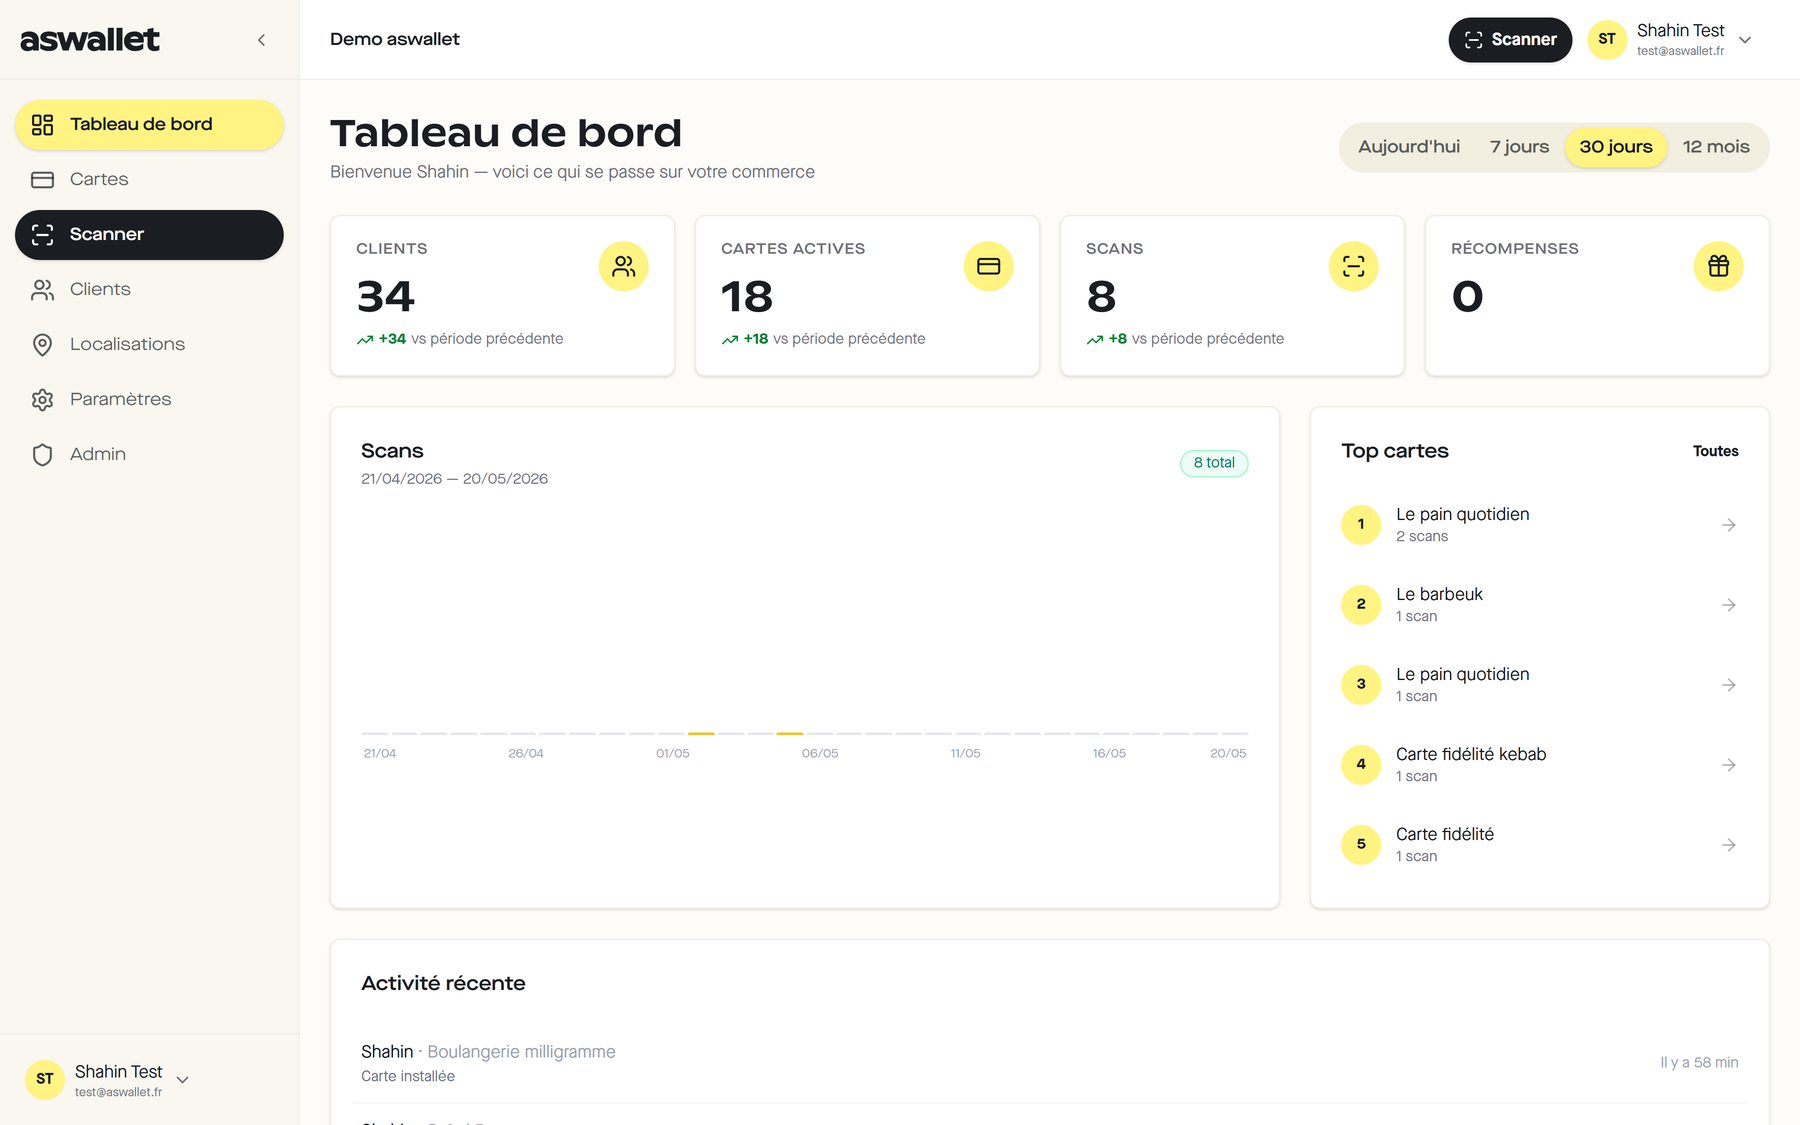
Task: Click the Tableau de bord grid icon
Action: pyautogui.click(x=42, y=125)
